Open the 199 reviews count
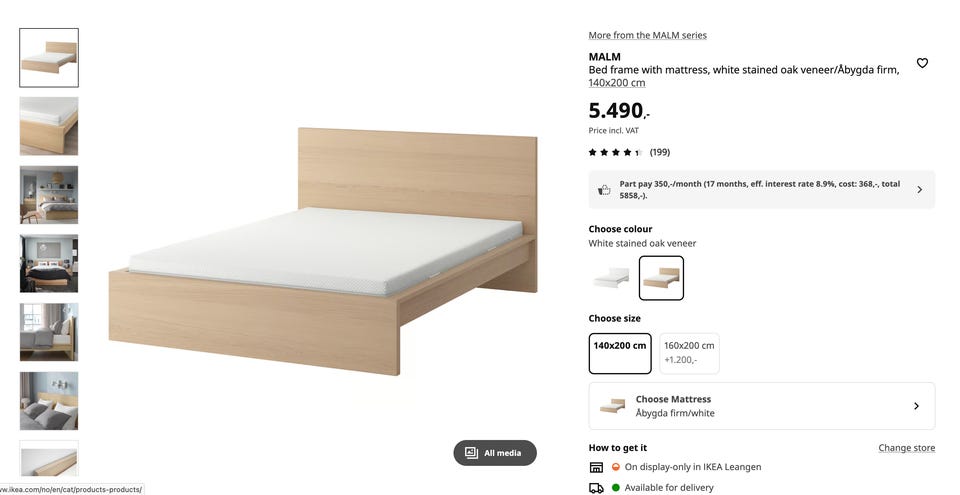960x495 pixels. [x=659, y=153]
